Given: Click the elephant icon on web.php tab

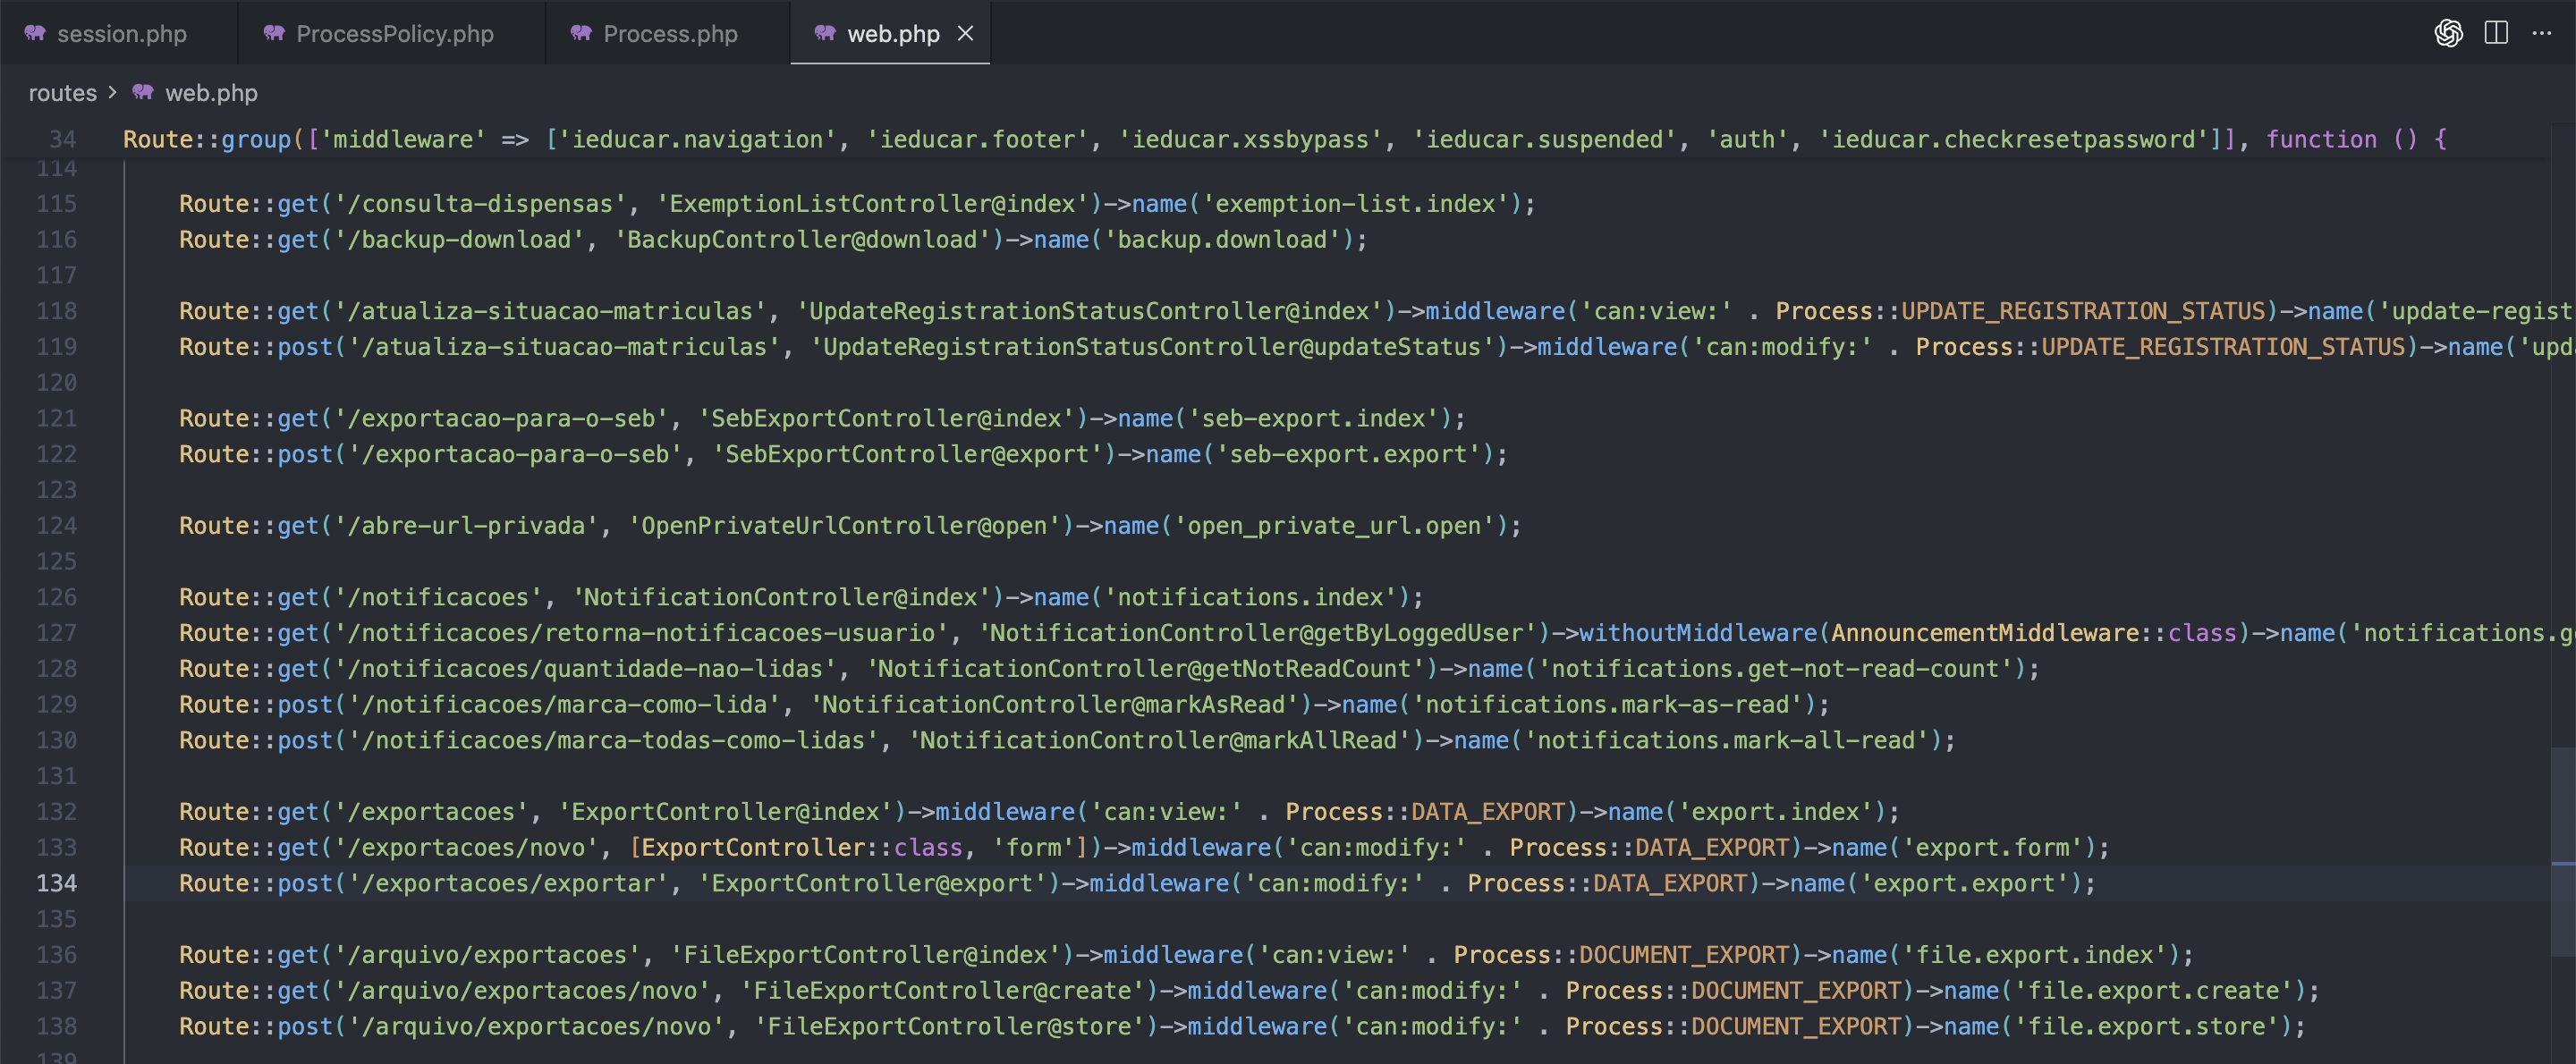Looking at the screenshot, I should tap(825, 33).
